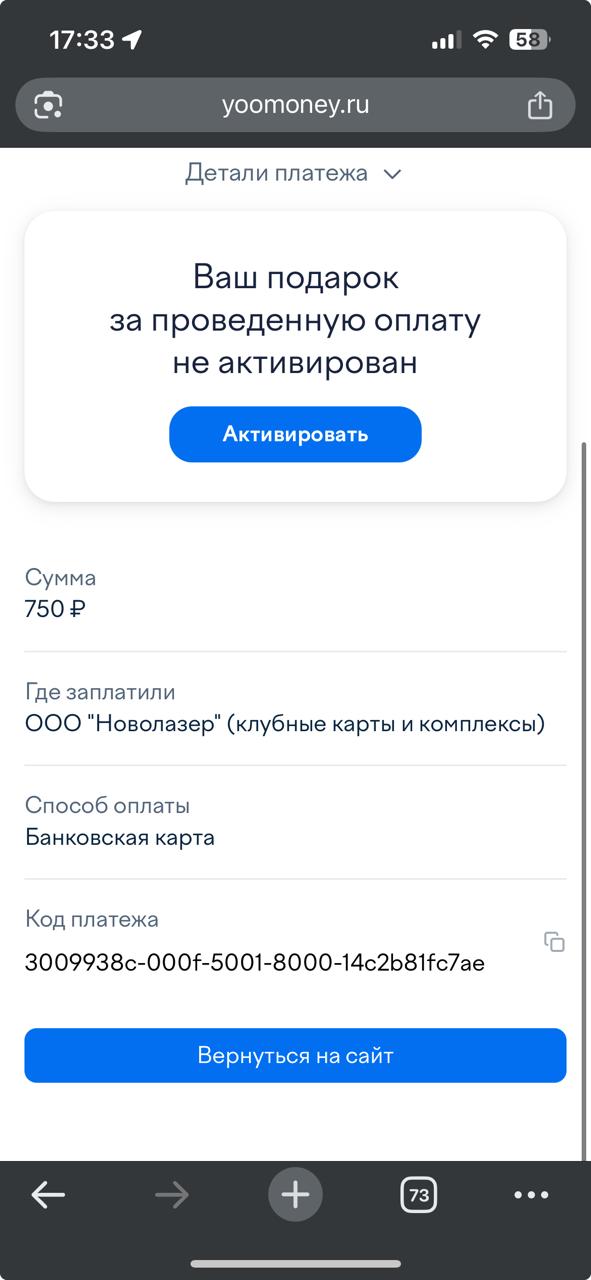This screenshot has height=1280, width=591.
Task: Go back with the left arrow
Action: coord(48,1194)
